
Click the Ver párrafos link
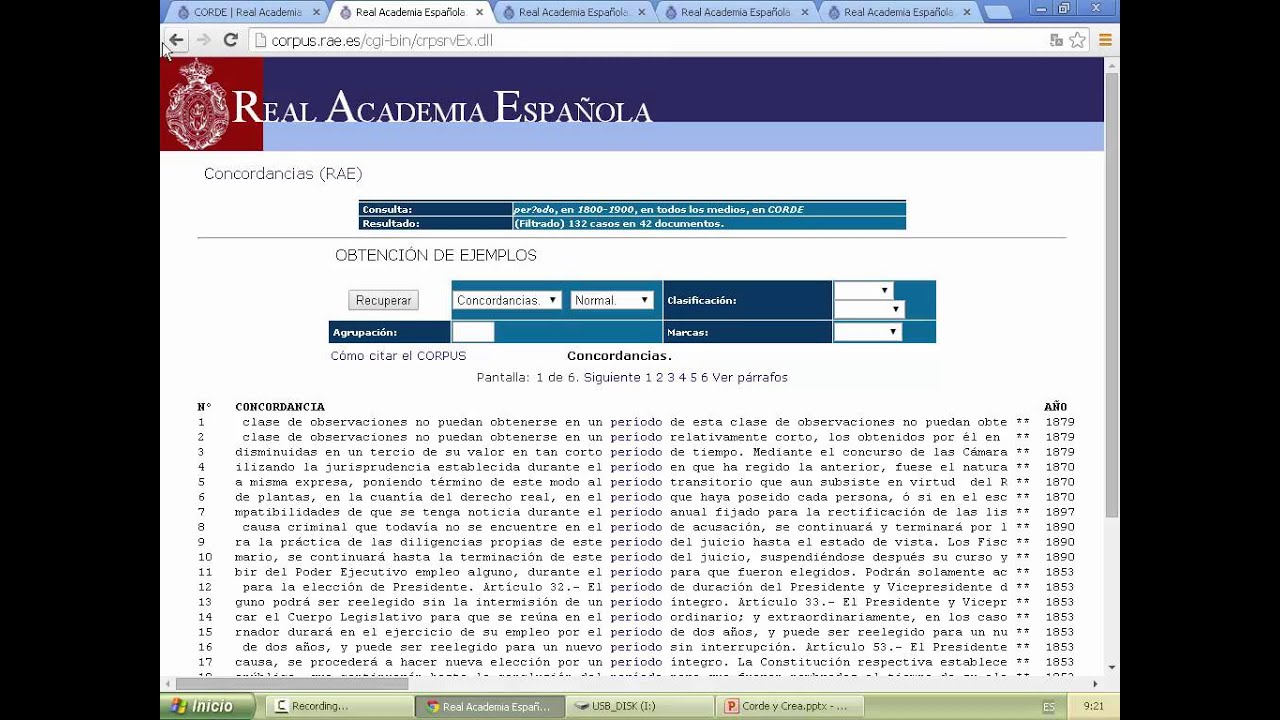(x=750, y=378)
